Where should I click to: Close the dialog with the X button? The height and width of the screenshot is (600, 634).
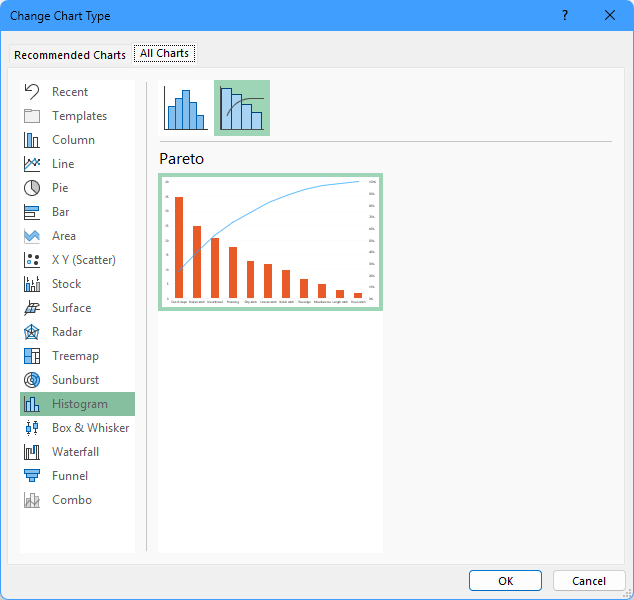click(610, 15)
